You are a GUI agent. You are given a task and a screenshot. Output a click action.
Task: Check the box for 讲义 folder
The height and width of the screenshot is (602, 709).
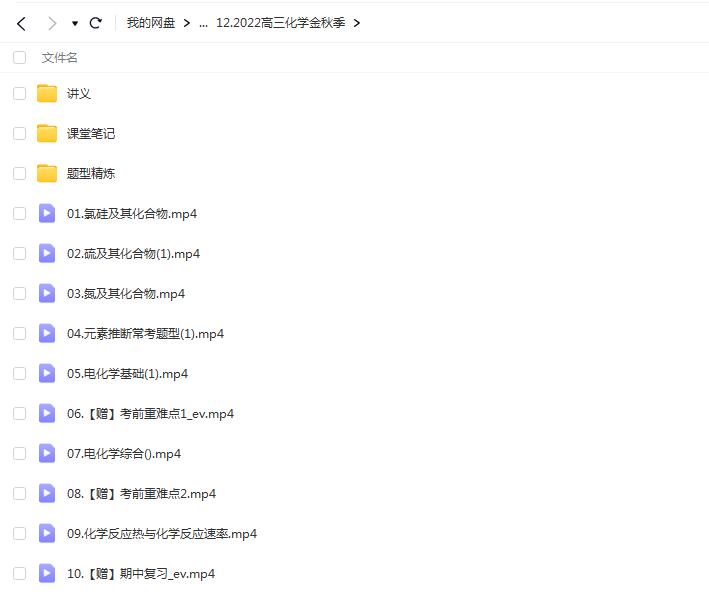click(19, 93)
